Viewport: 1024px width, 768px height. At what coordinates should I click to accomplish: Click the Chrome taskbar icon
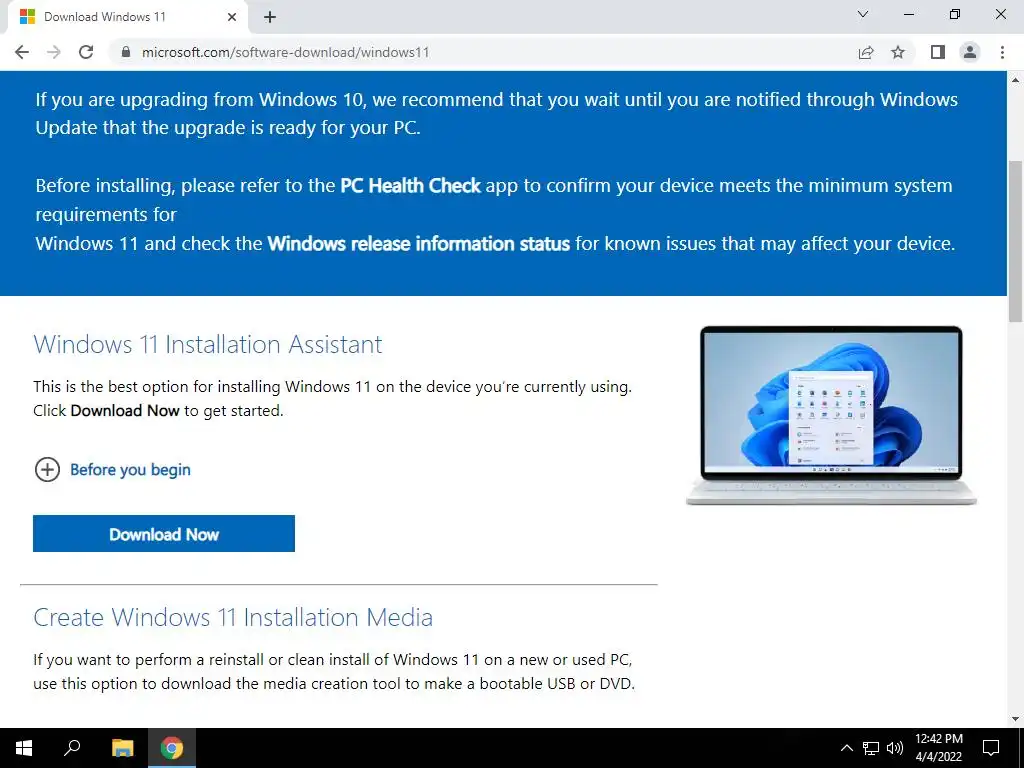(172, 748)
